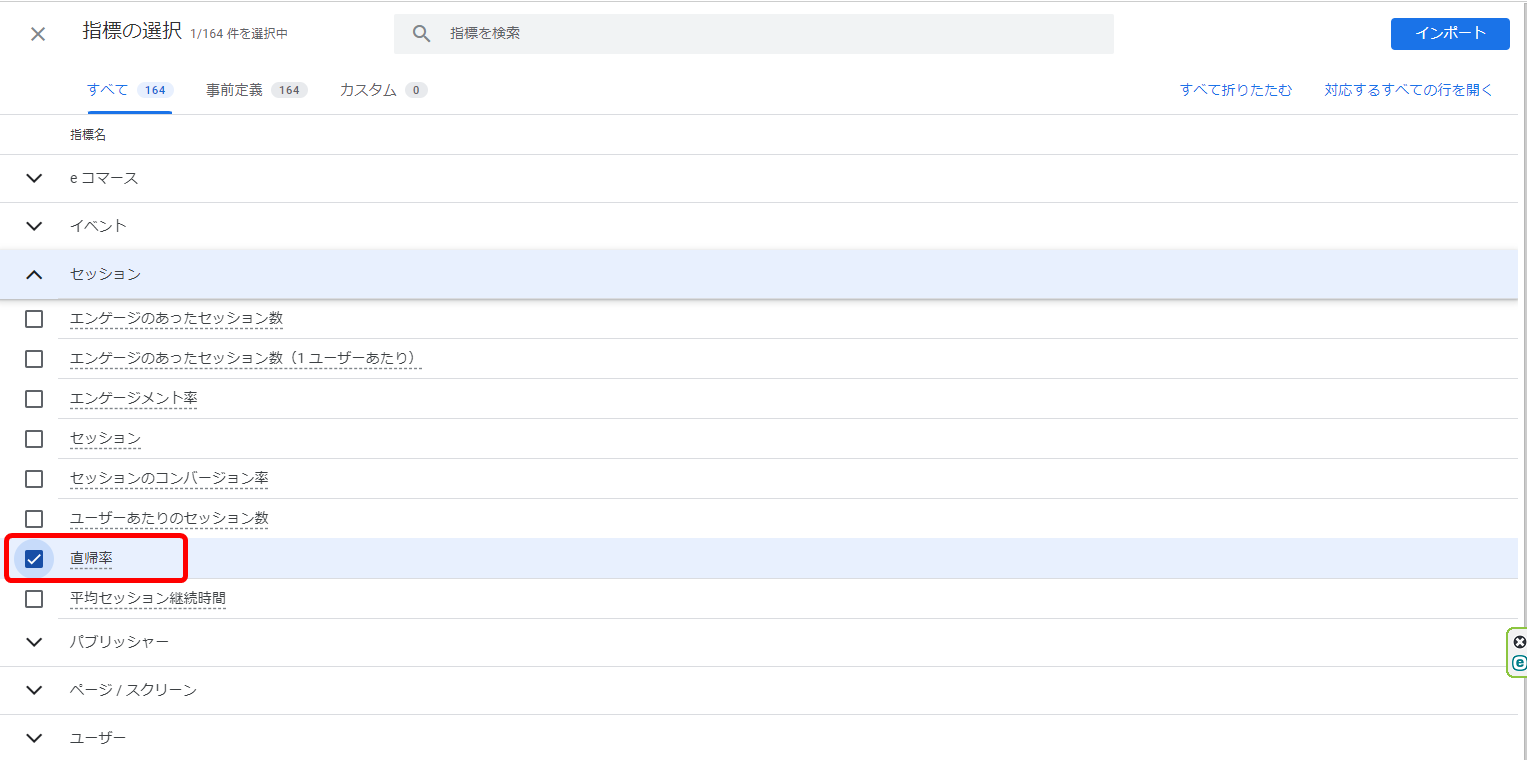This screenshot has width=1527, height=760.
Task: Click the extension badge at right edge
Action: coord(1518,652)
